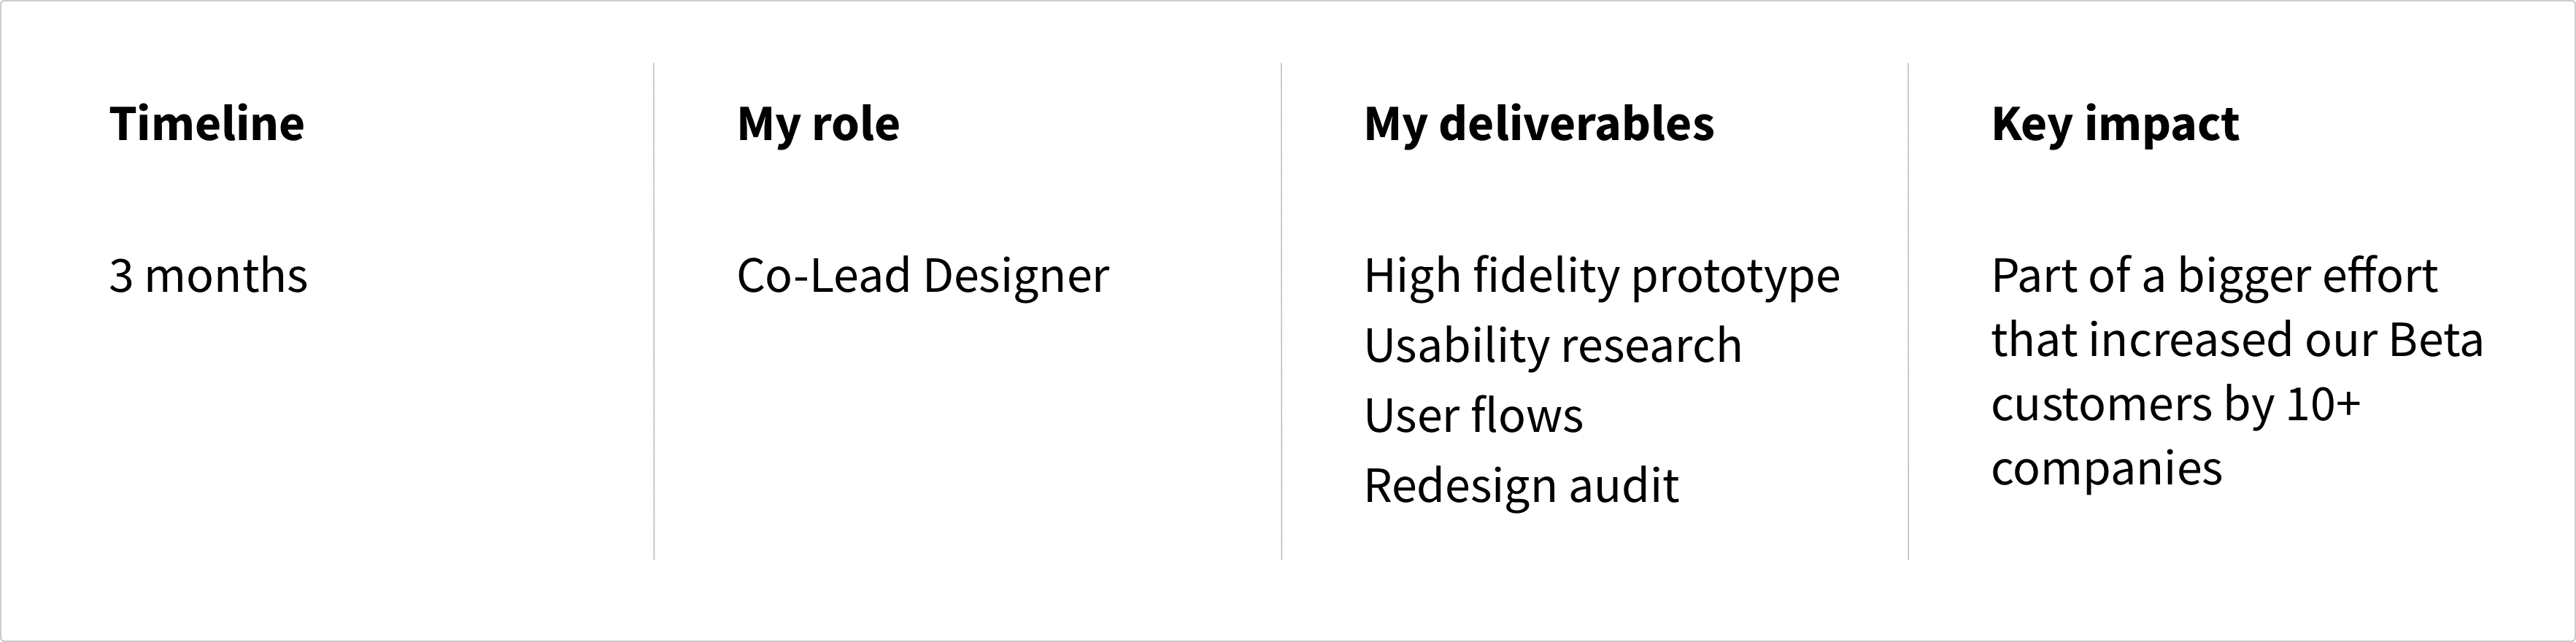Click the word 'prototype' in deliverables
This screenshot has height=642, width=2576.
point(1735,279)
